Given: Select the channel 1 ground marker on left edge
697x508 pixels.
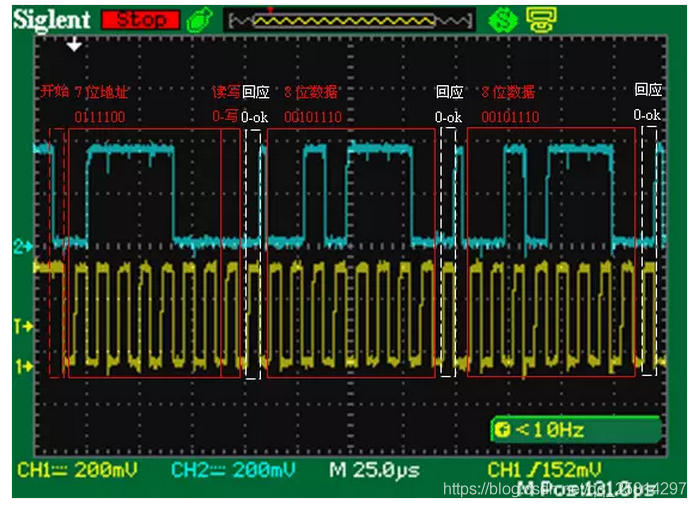Looking at the screenshot, I should (x=23, y=366).
